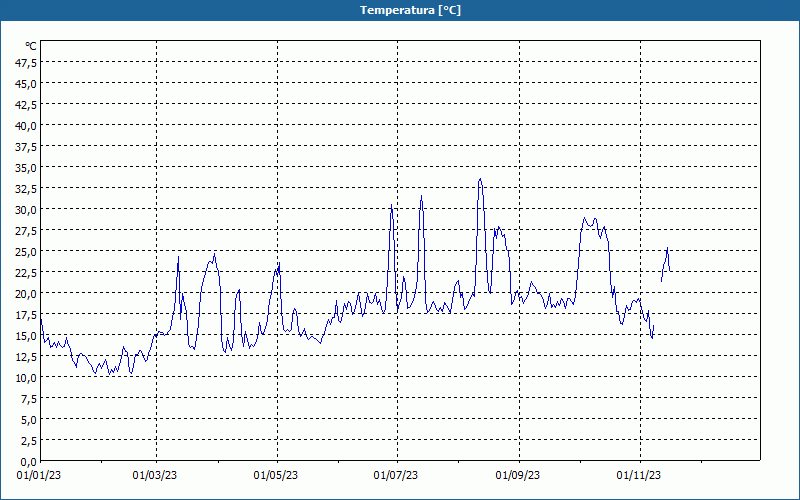Click the 17,5 y-axis label
The width and height of the screenshot is (800, 500).
pos(27,315)
